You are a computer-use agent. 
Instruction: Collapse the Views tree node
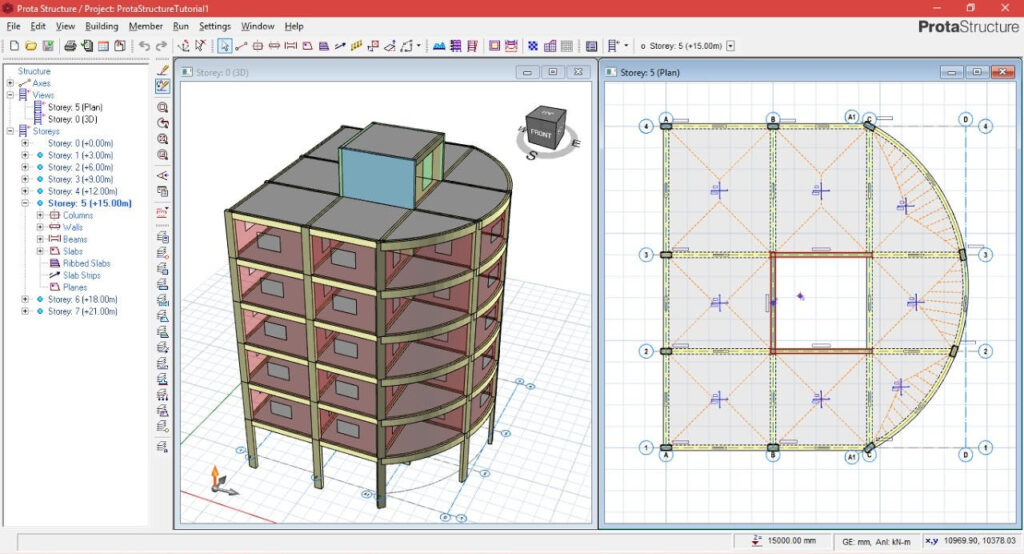(10, 95)
